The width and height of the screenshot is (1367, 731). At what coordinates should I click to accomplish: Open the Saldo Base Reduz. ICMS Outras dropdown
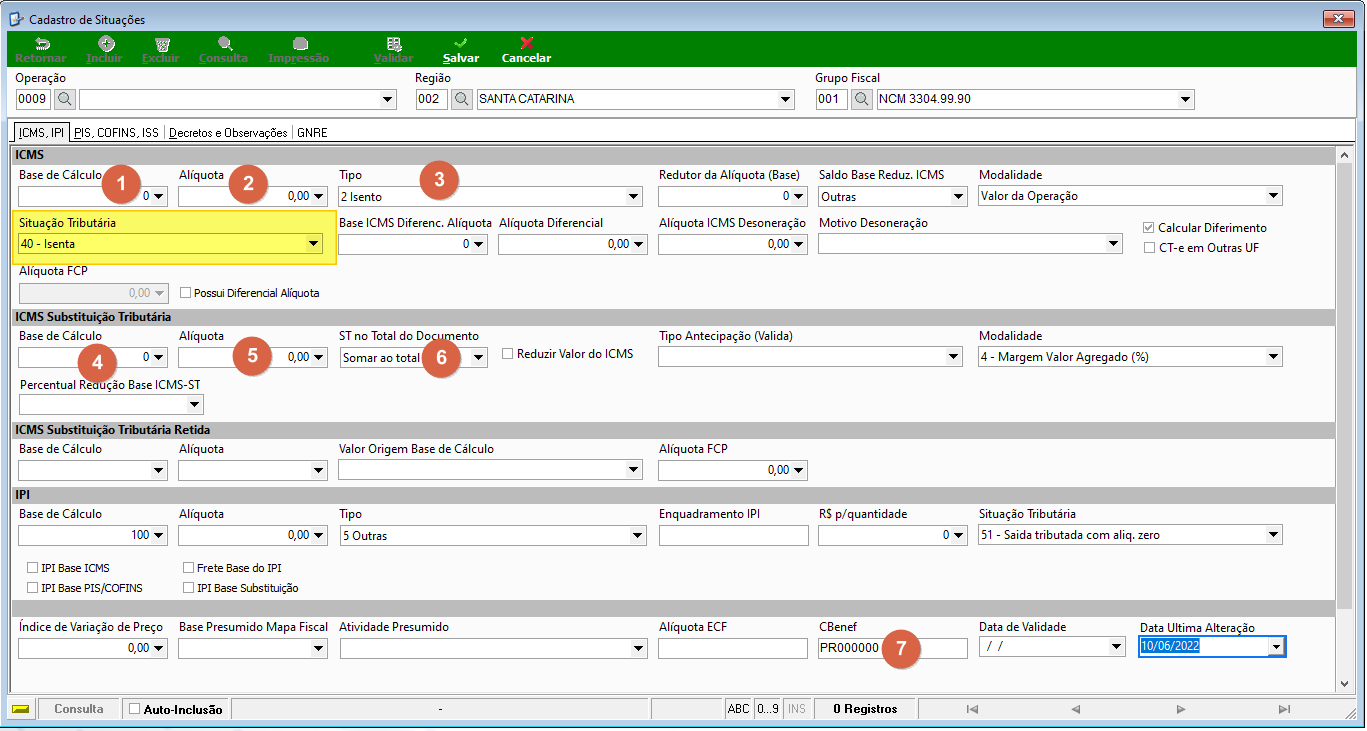coord(960,196)
